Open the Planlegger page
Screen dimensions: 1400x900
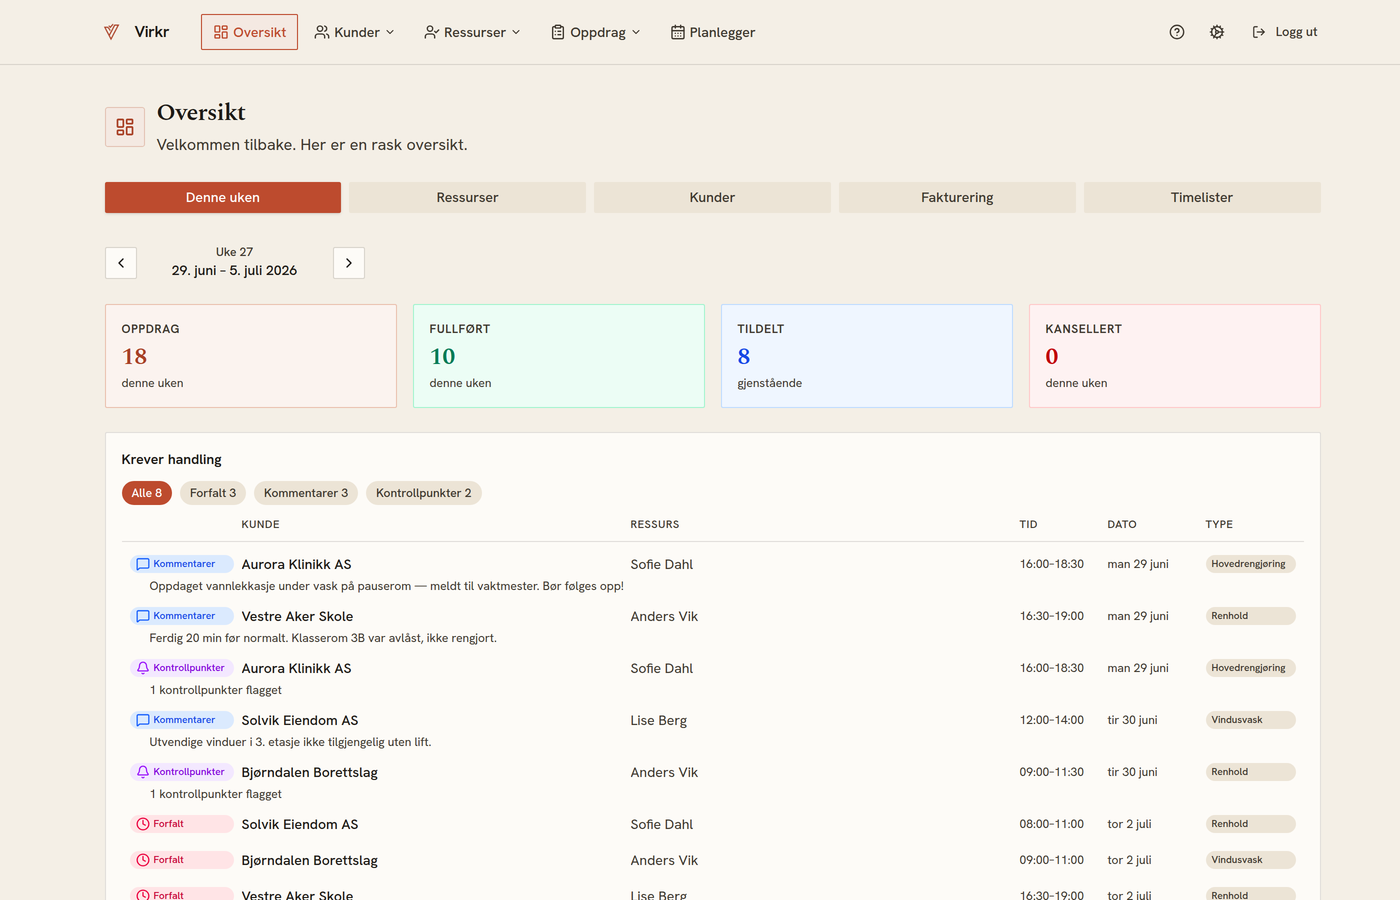(x=713, y=32)
